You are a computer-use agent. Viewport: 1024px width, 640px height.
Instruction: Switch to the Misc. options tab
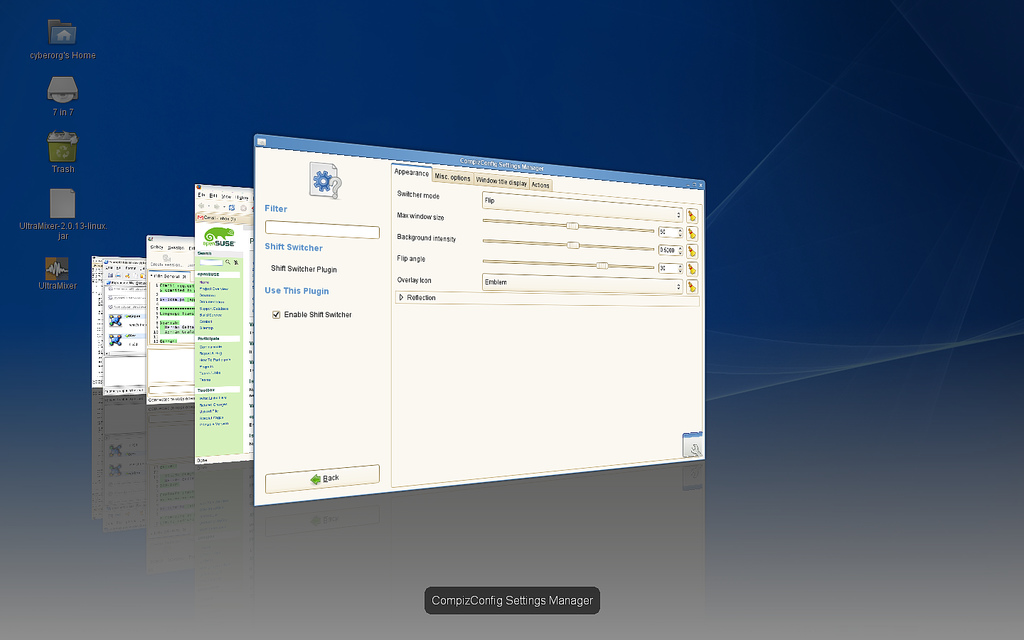[452, 178]
